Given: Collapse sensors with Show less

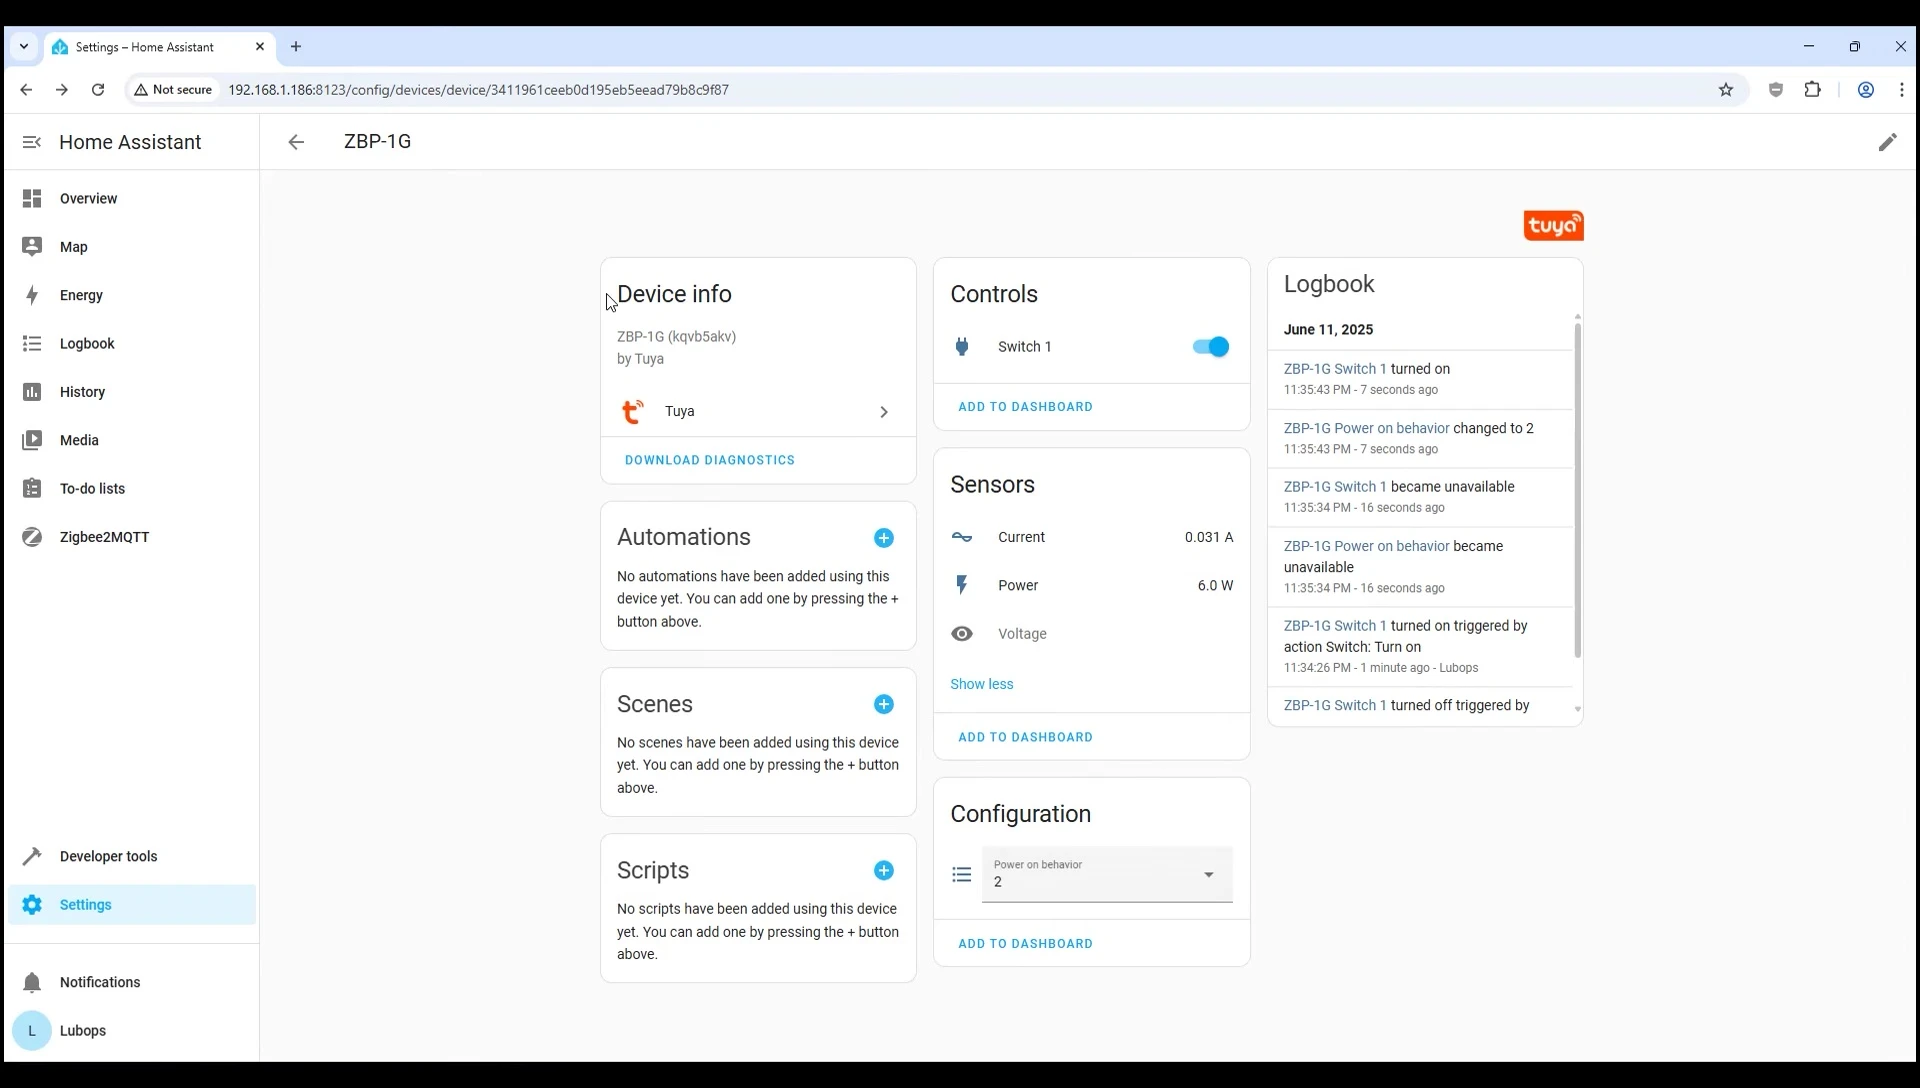Looking at the screenshot, I should (x=982, y=684).
